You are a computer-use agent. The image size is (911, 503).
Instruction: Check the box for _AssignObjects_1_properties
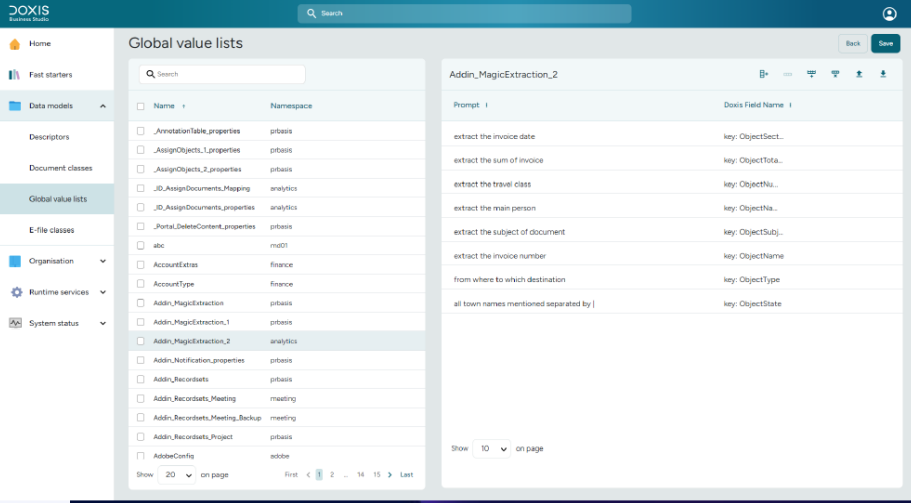tap(141, 150)
